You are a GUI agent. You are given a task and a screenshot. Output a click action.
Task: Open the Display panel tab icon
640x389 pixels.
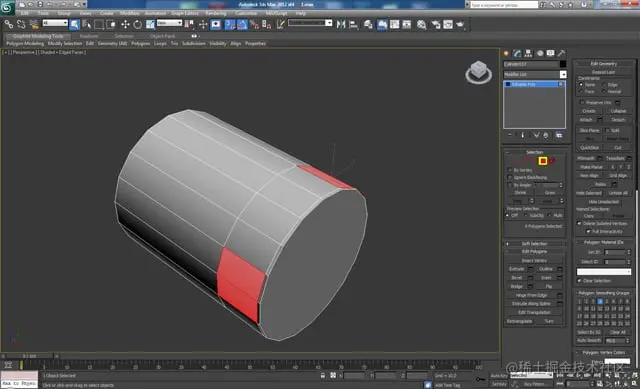pyautogui.click(x=551, y=53)
